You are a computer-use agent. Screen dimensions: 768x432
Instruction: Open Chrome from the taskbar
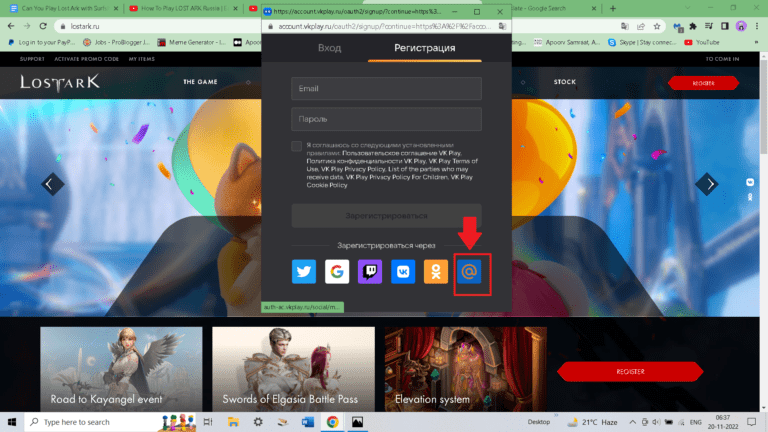333,422
